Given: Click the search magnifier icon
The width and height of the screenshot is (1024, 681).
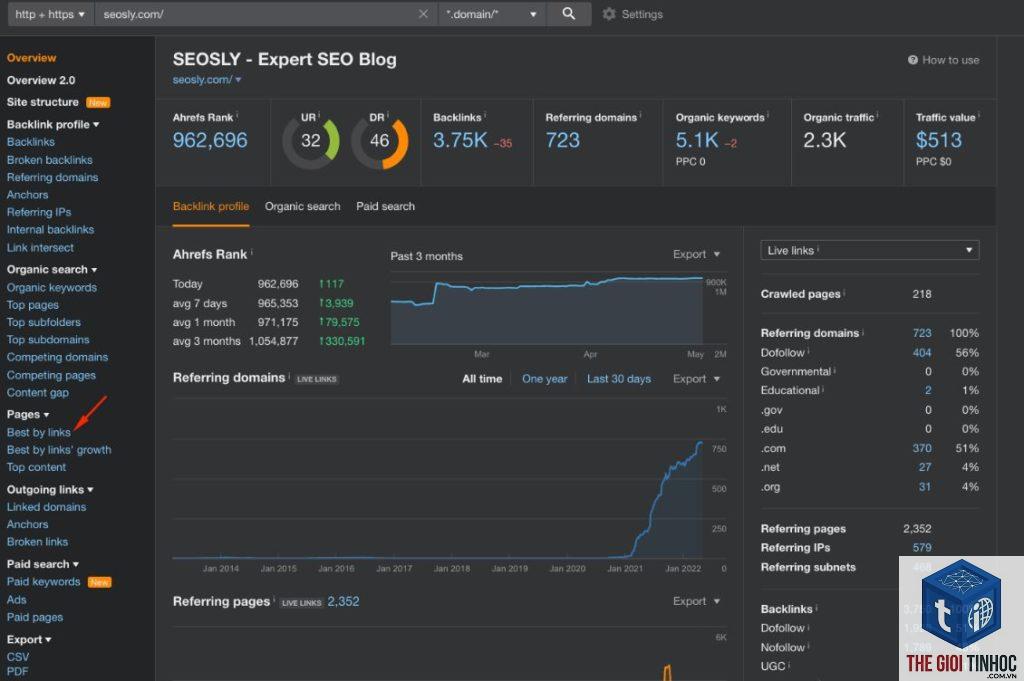Looking at the screenshot, I should (x=569, y=14).
